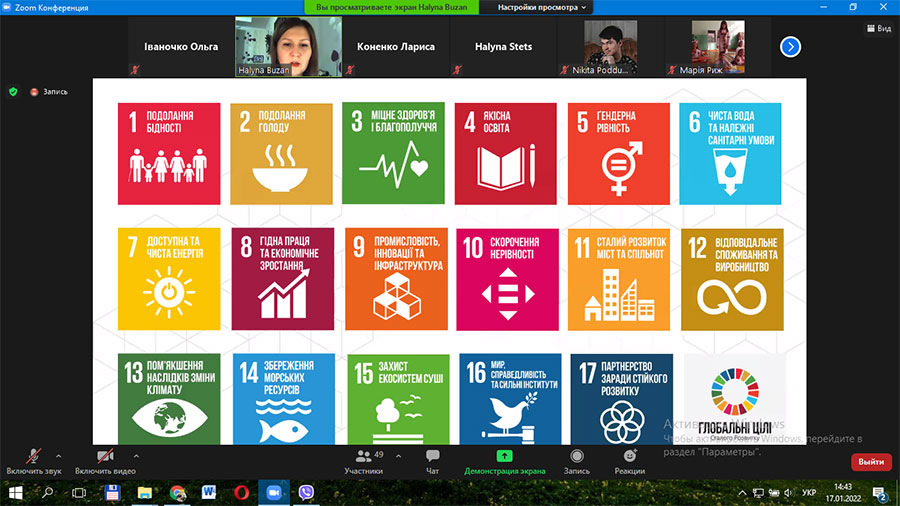Viewport: 900px width, 506px height.
Task: Click goal 8 Гідна праця tile
Action: [283, 279]
